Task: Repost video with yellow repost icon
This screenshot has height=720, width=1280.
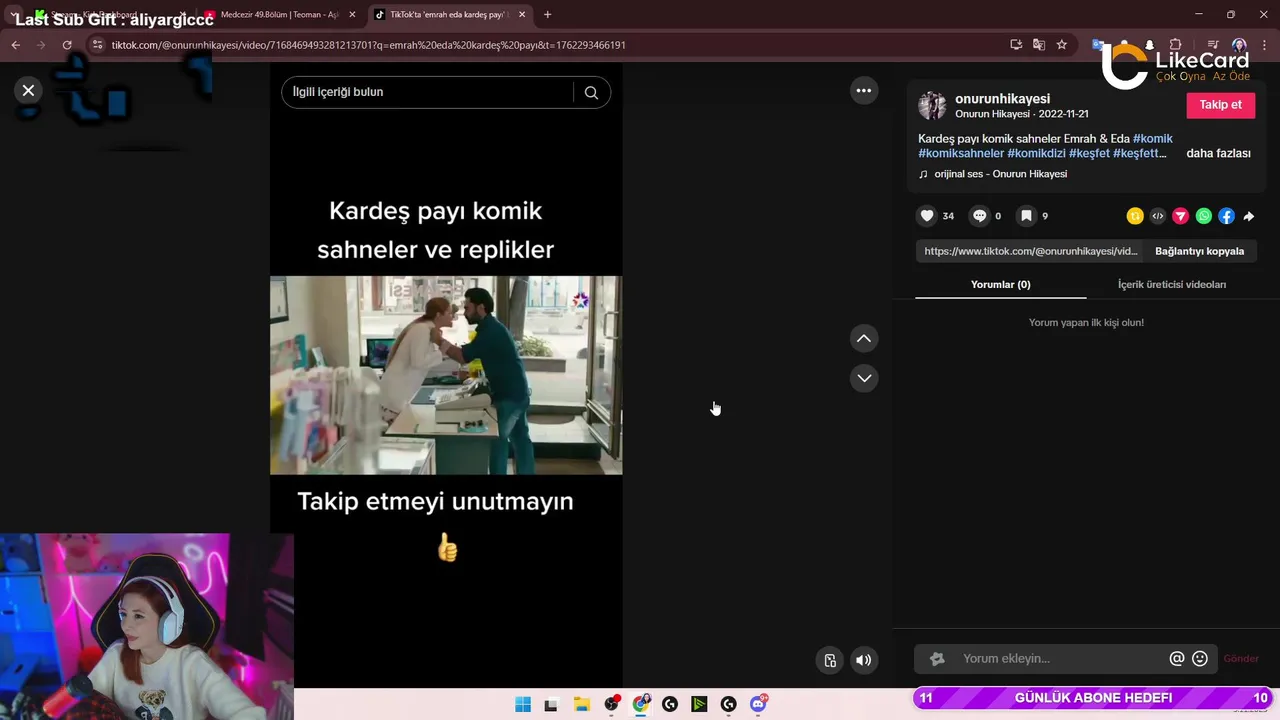Action: tap(1135, 216)
